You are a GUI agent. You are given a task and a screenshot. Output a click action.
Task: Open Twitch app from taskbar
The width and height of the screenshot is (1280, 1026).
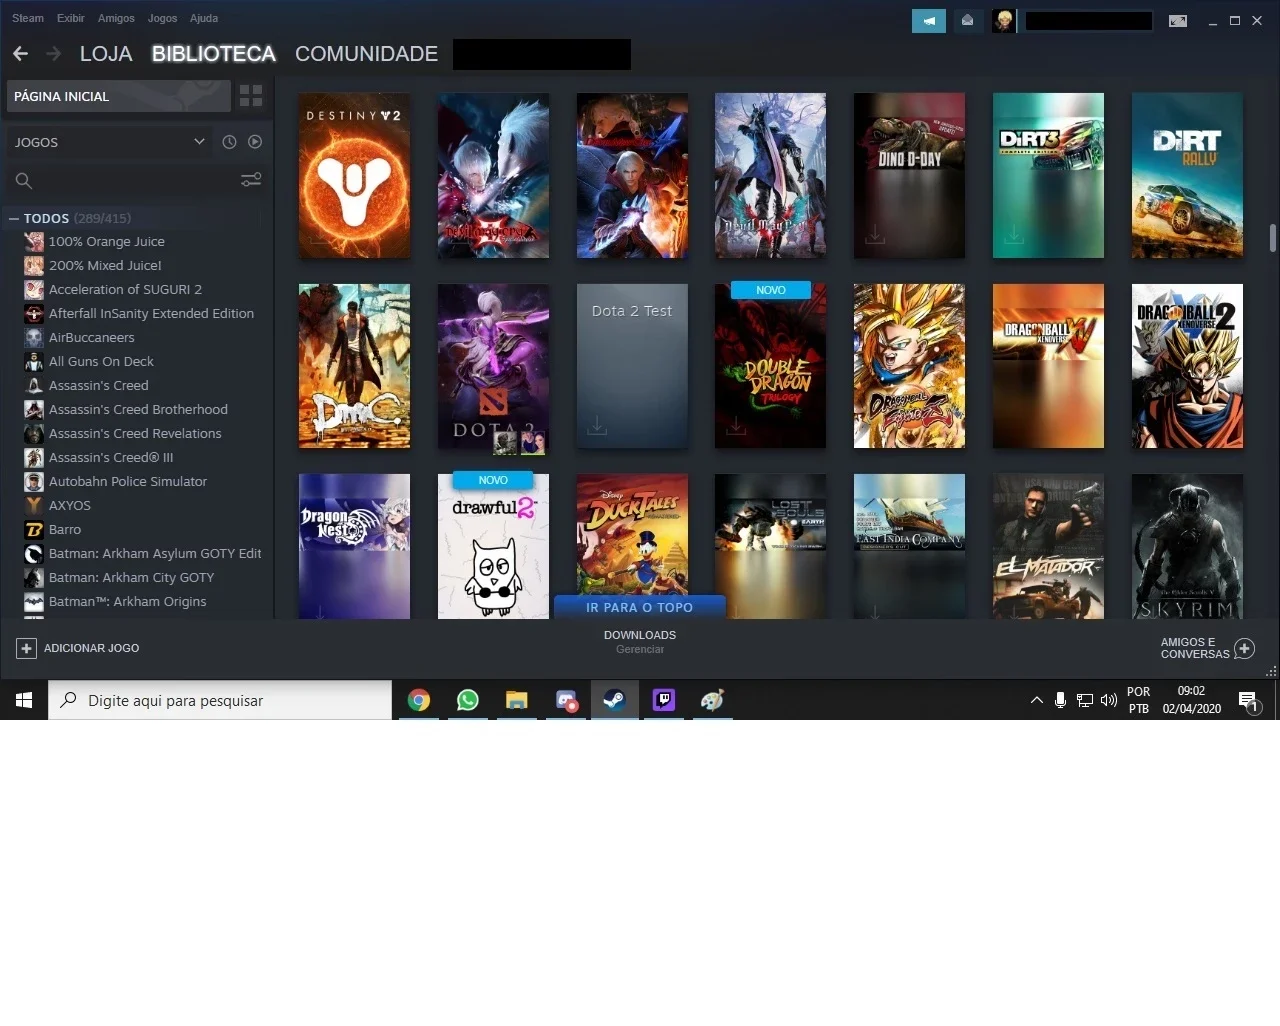pos(664,700)
